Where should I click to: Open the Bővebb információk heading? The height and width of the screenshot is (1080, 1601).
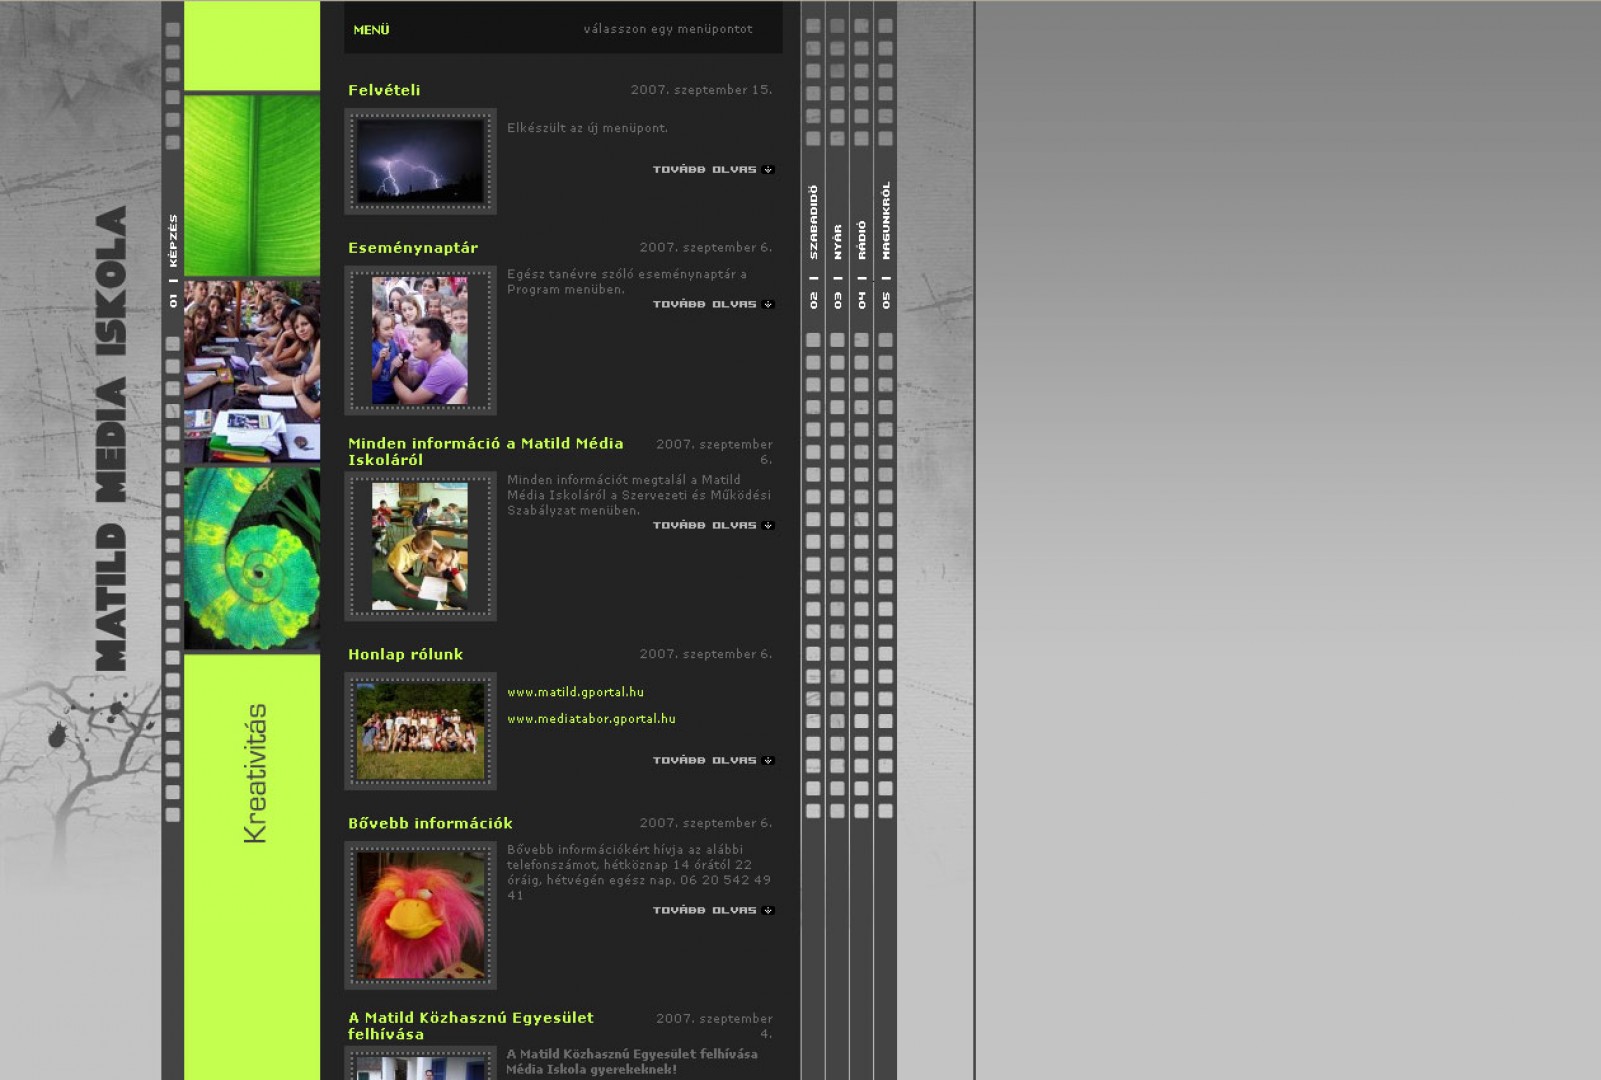(430, 824)
